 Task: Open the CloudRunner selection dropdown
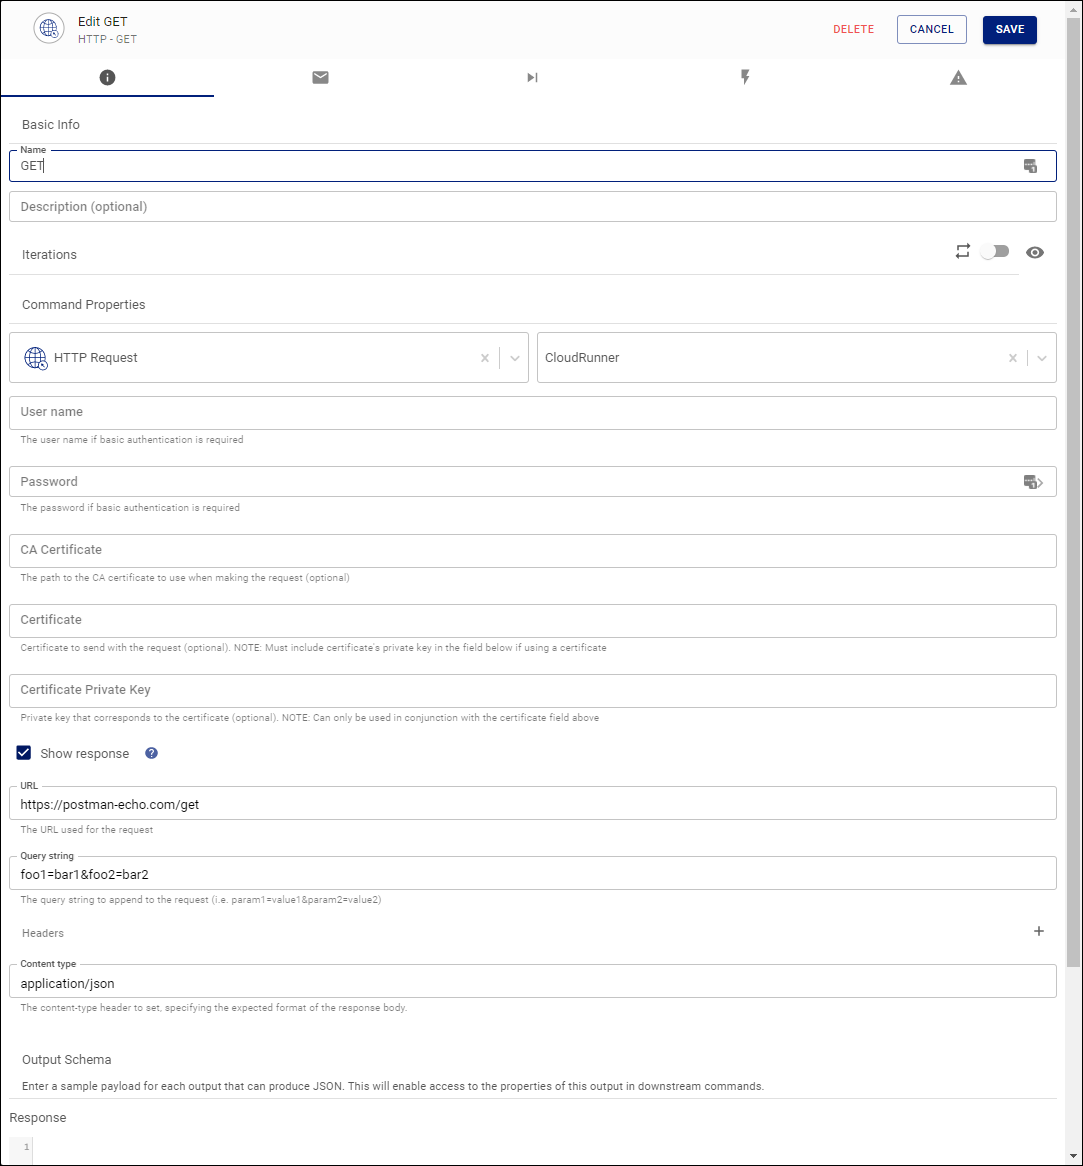click(1042, 357)
